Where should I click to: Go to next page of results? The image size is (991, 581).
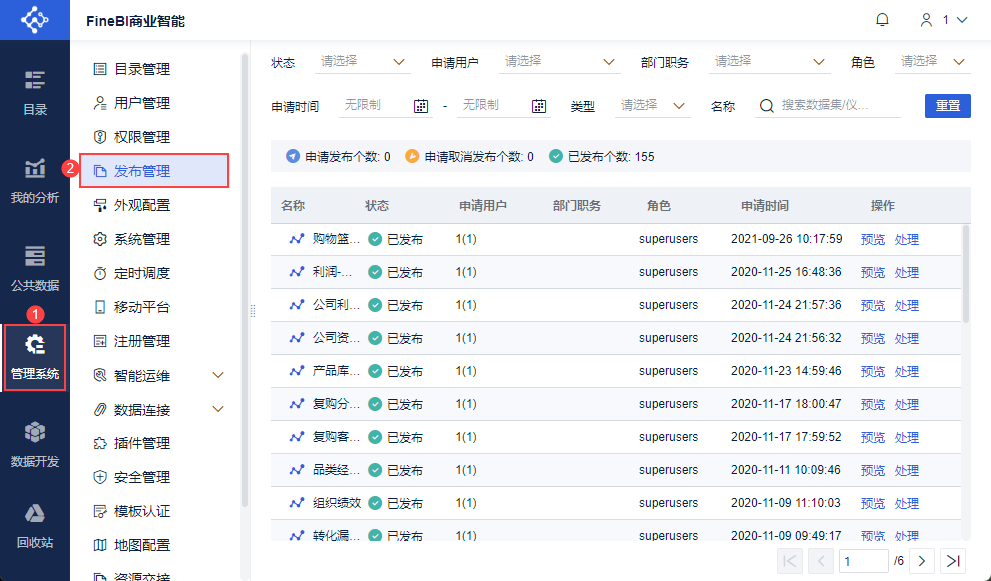click(x=921, y=561)
